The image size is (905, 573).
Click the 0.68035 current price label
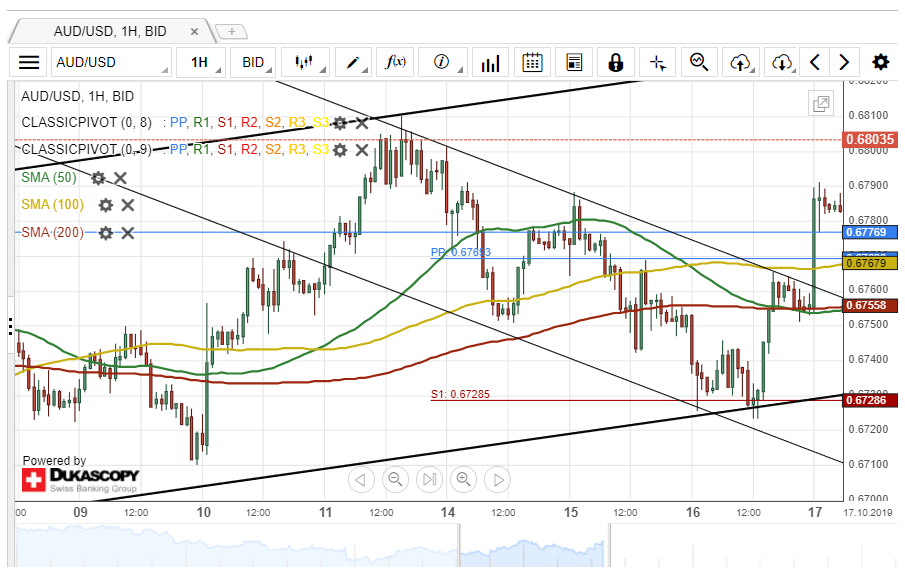point(870,139)
